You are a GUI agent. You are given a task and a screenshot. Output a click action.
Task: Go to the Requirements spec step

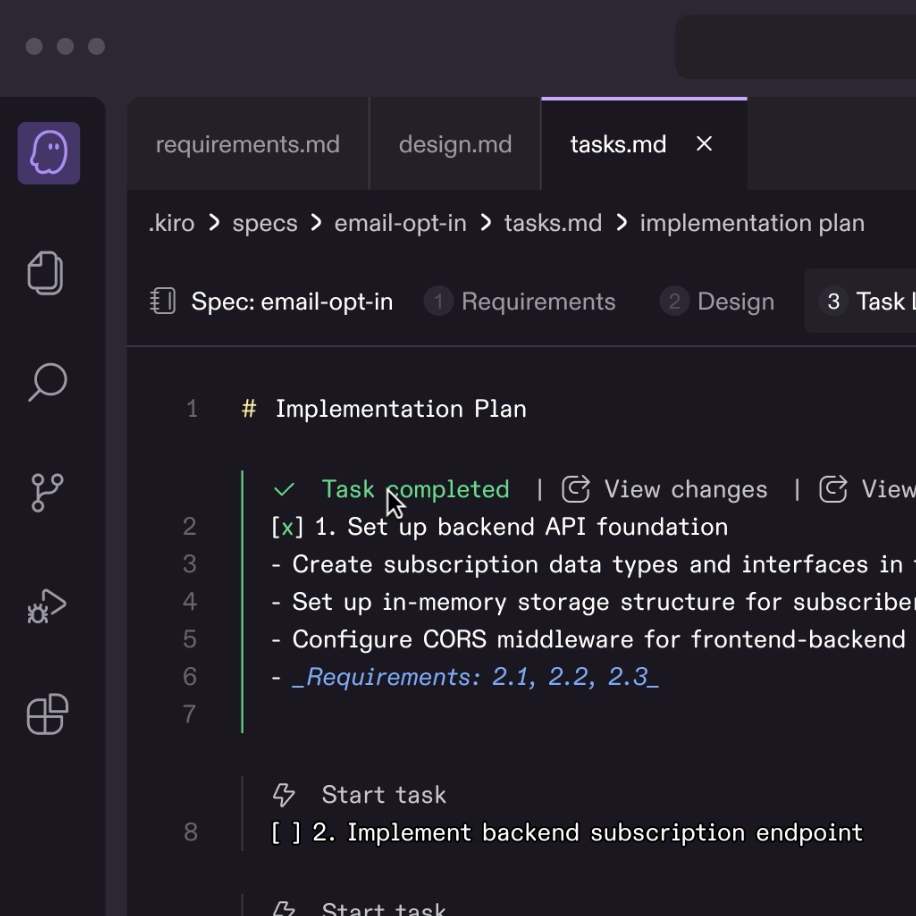520,301
